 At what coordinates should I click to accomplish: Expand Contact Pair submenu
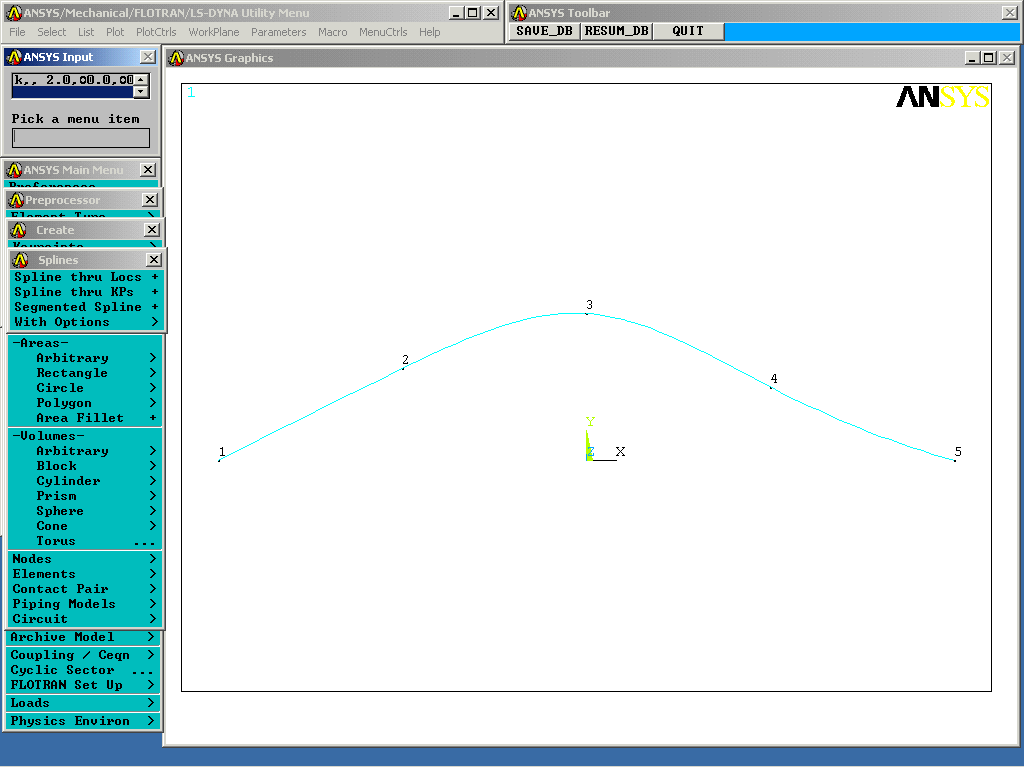tap(85, 589)
